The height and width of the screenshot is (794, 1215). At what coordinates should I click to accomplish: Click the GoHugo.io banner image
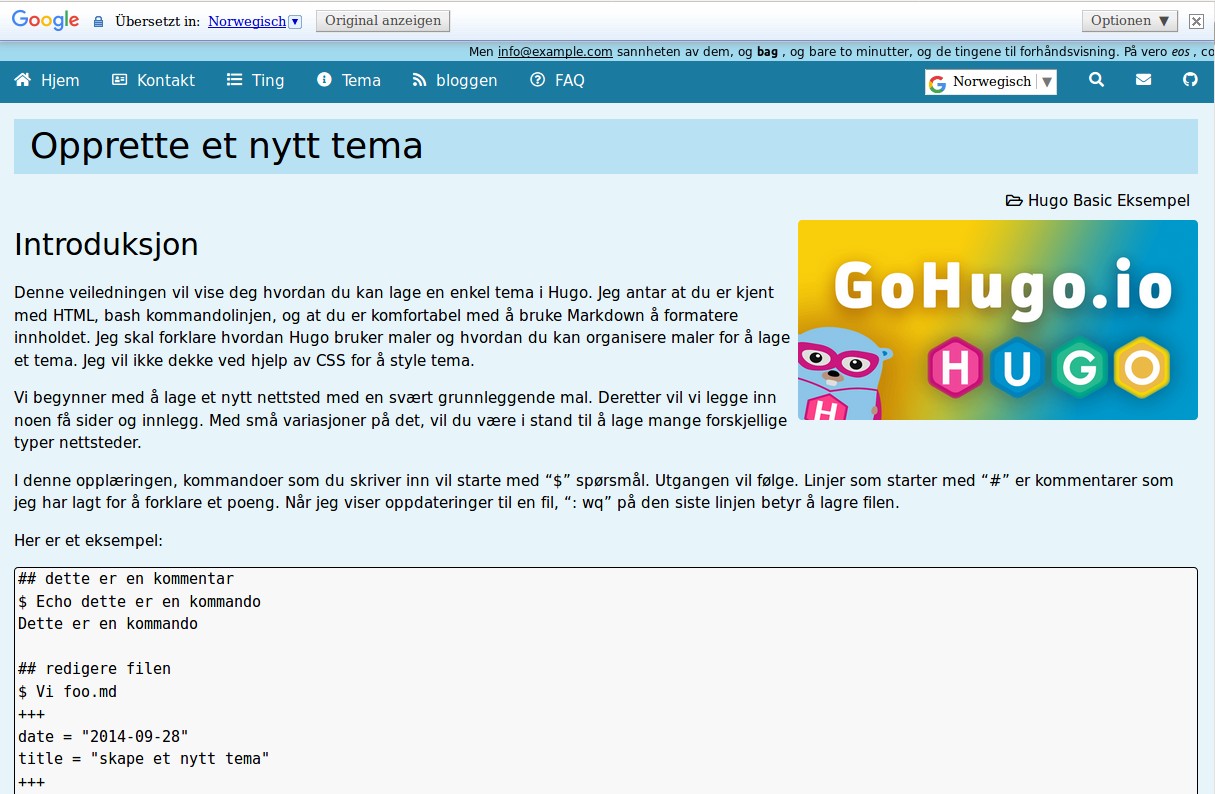(x=998, y=320)
